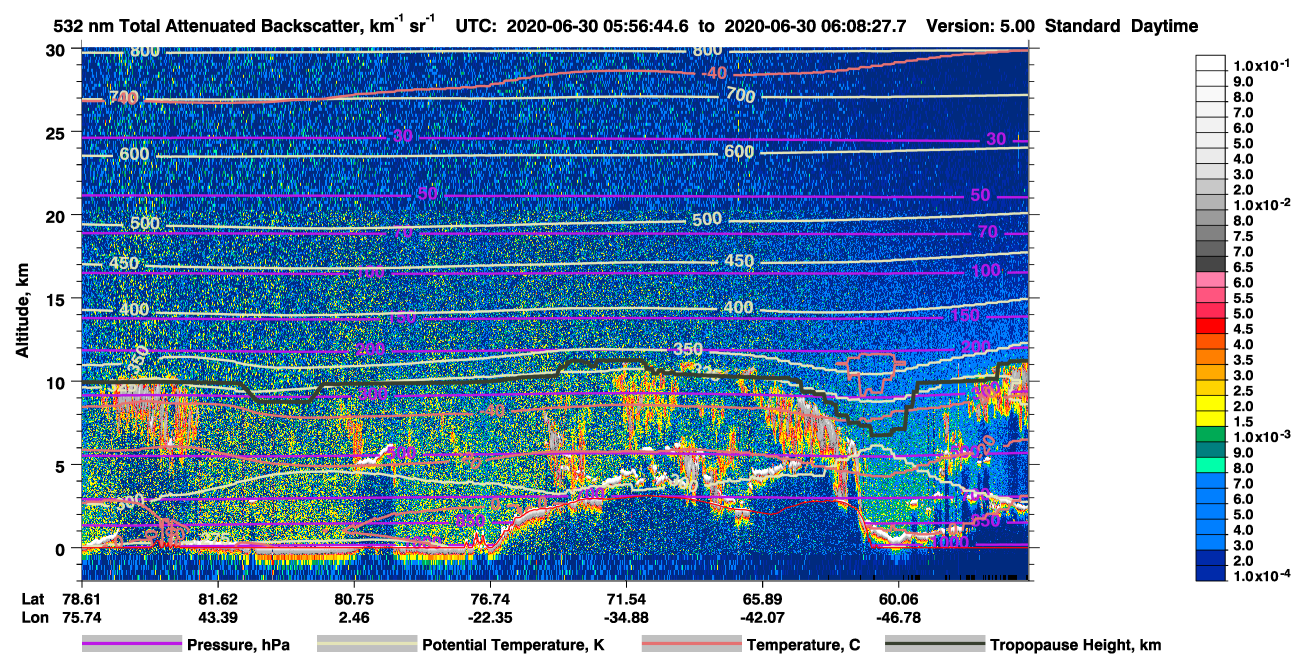Click the magenta Pressure line sample in legend
1300x667 pixels.
[x=131, y=645]
